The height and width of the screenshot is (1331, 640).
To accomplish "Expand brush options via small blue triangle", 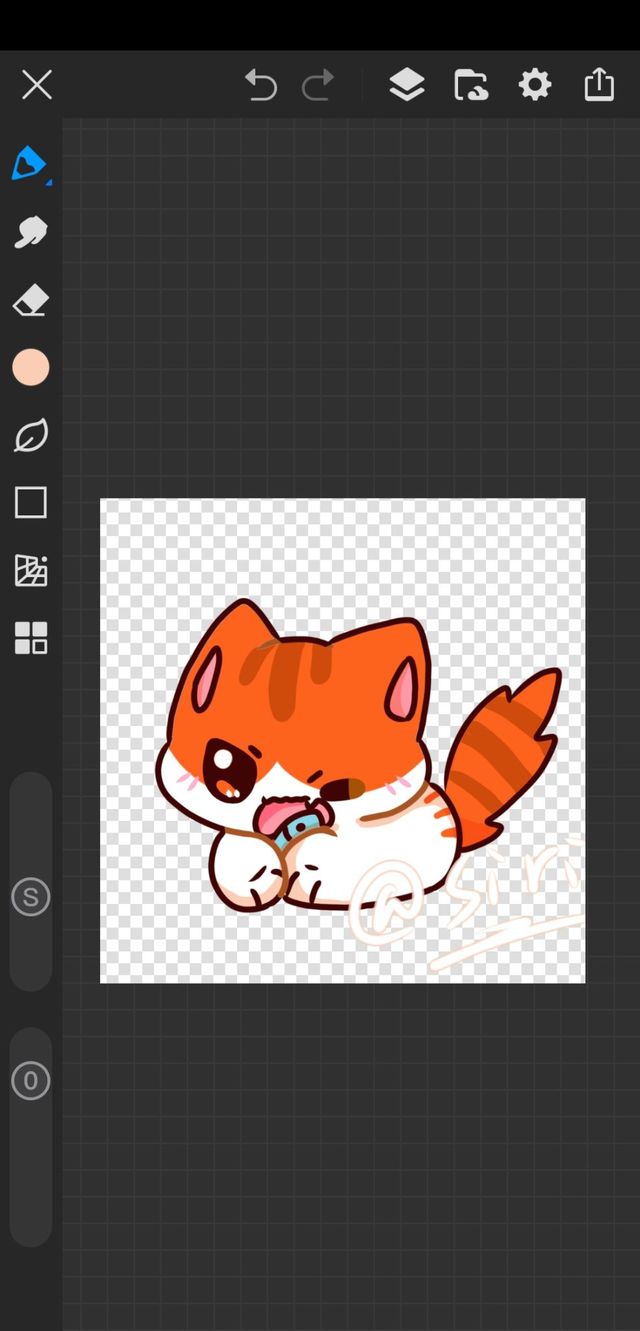I will coord(48,182).
